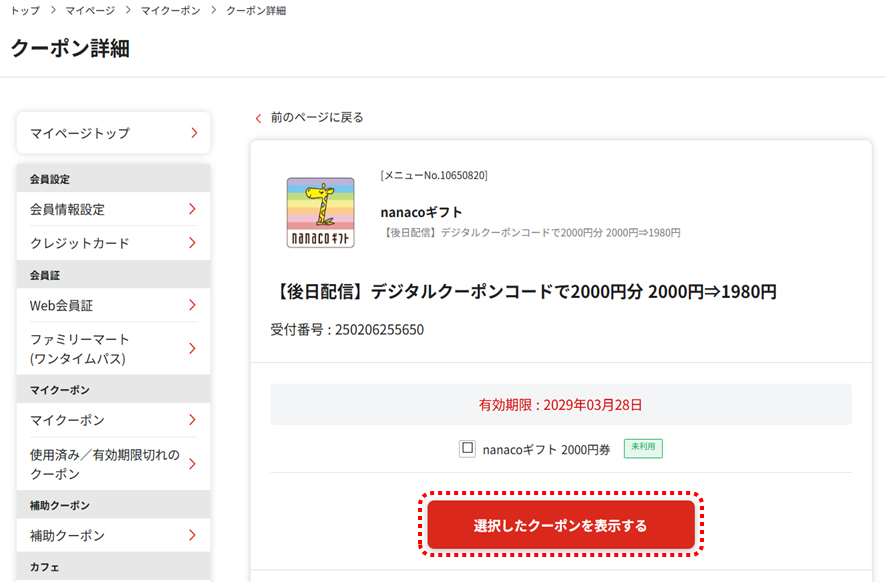Click chevron beside Web会員証
This screenshot has width=886, height=582.
pyautogui.click(x=193, y=305)
